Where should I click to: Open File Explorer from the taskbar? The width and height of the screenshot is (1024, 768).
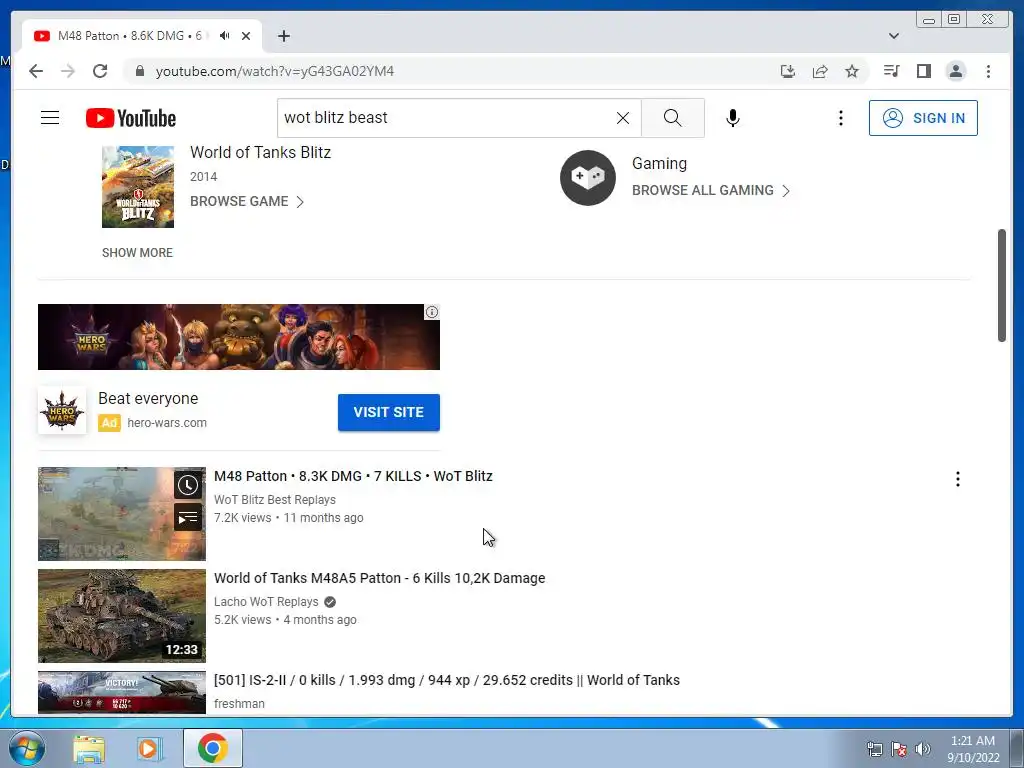(x=89, y=748)
